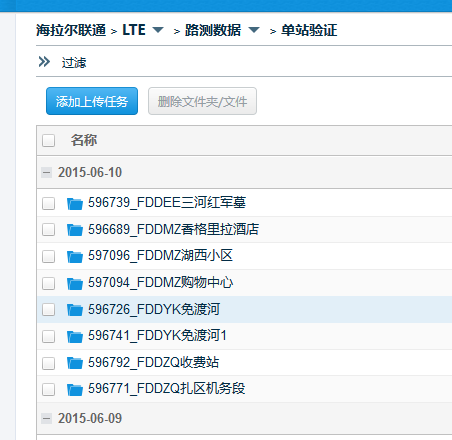Viewport: 452px width, 440px height.
Task: Go to 海拉尔联通 in the breadcrumb
Action: tap(71, 30)
